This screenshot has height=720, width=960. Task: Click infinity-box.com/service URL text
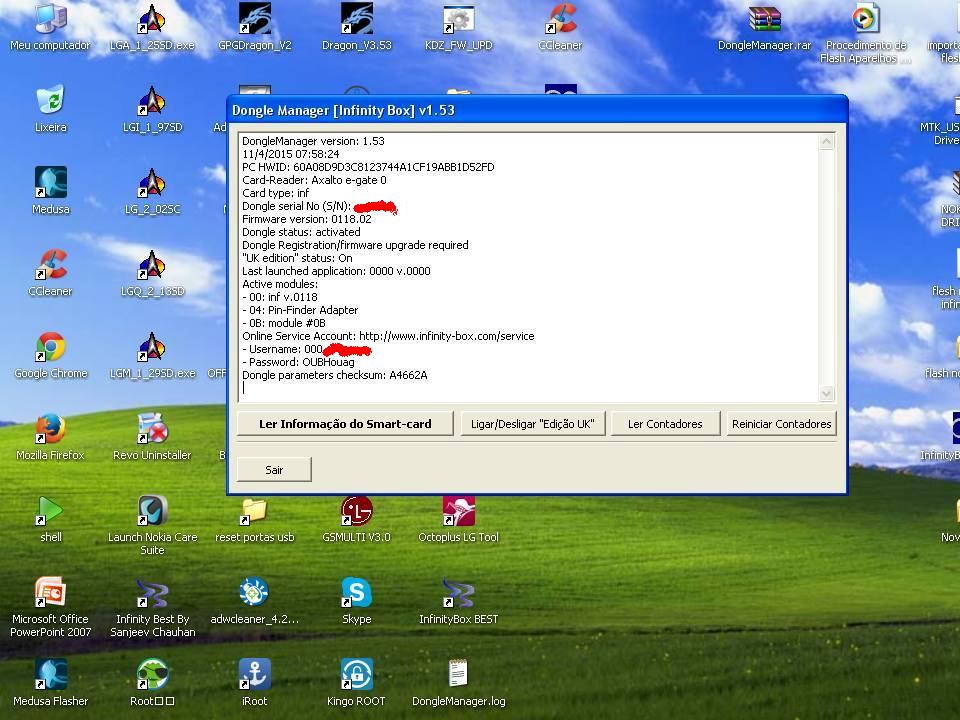click(x=446, y=336)
